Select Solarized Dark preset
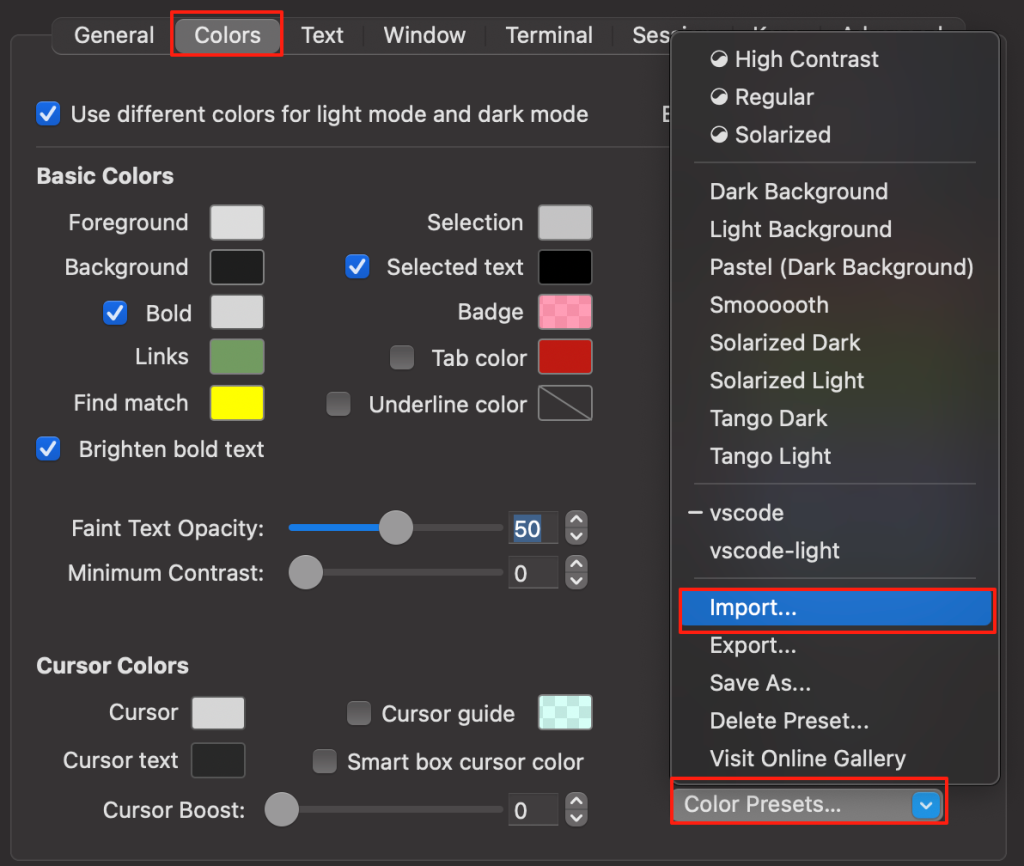The width and height of the screenshot is (1024, 866). [785, 343]
